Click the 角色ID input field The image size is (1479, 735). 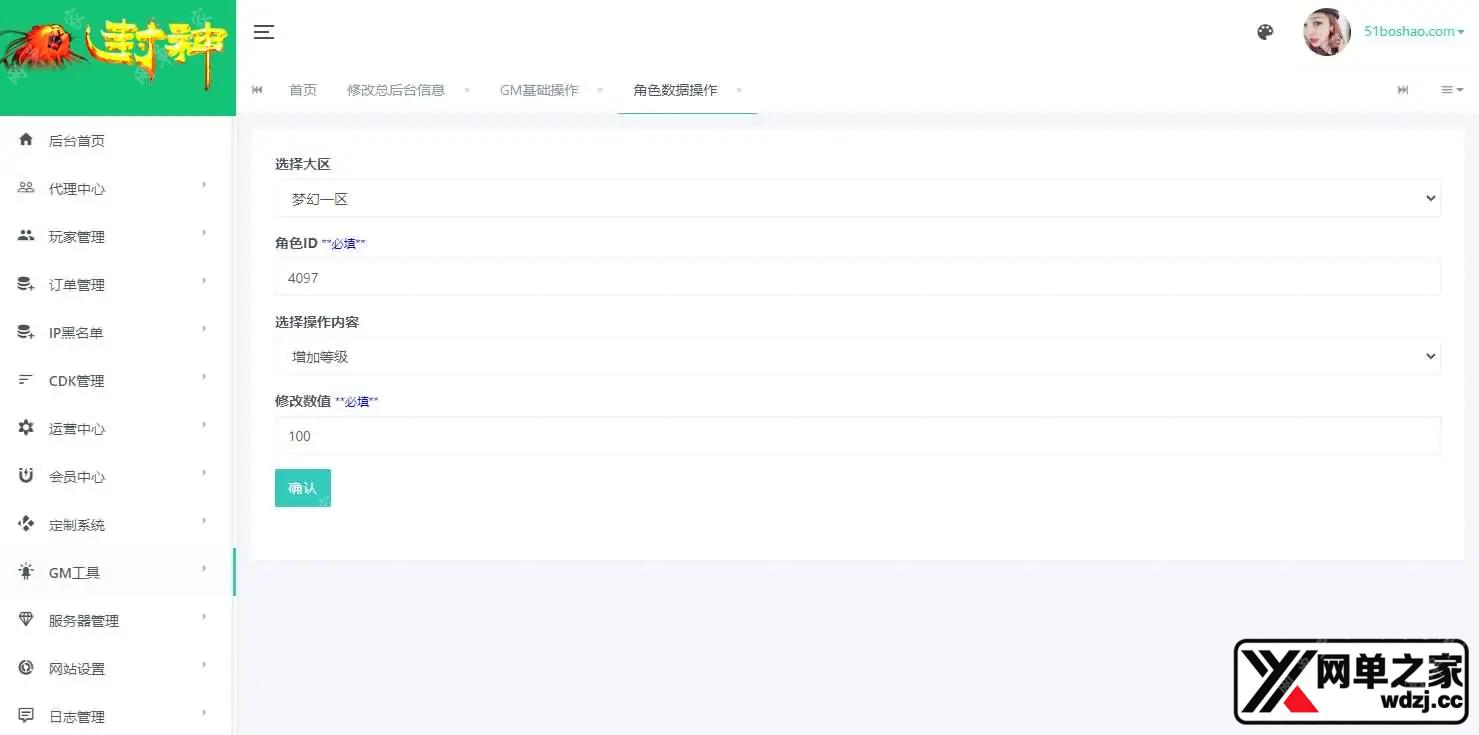pos(857,278)
